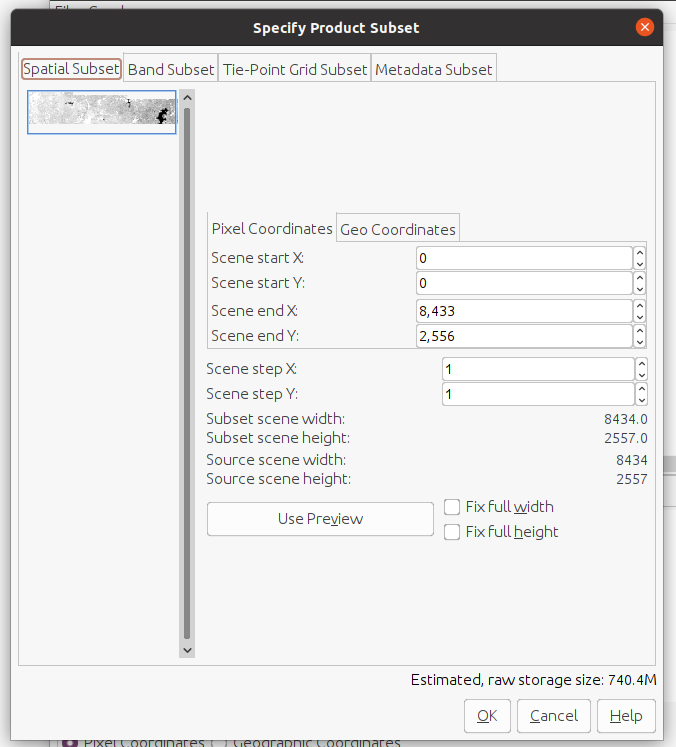Image resolution: width=676 pixels, height=747 pixels.
Task: Open the Tie-Point Grid Subset tab
Action: (294, 69)
